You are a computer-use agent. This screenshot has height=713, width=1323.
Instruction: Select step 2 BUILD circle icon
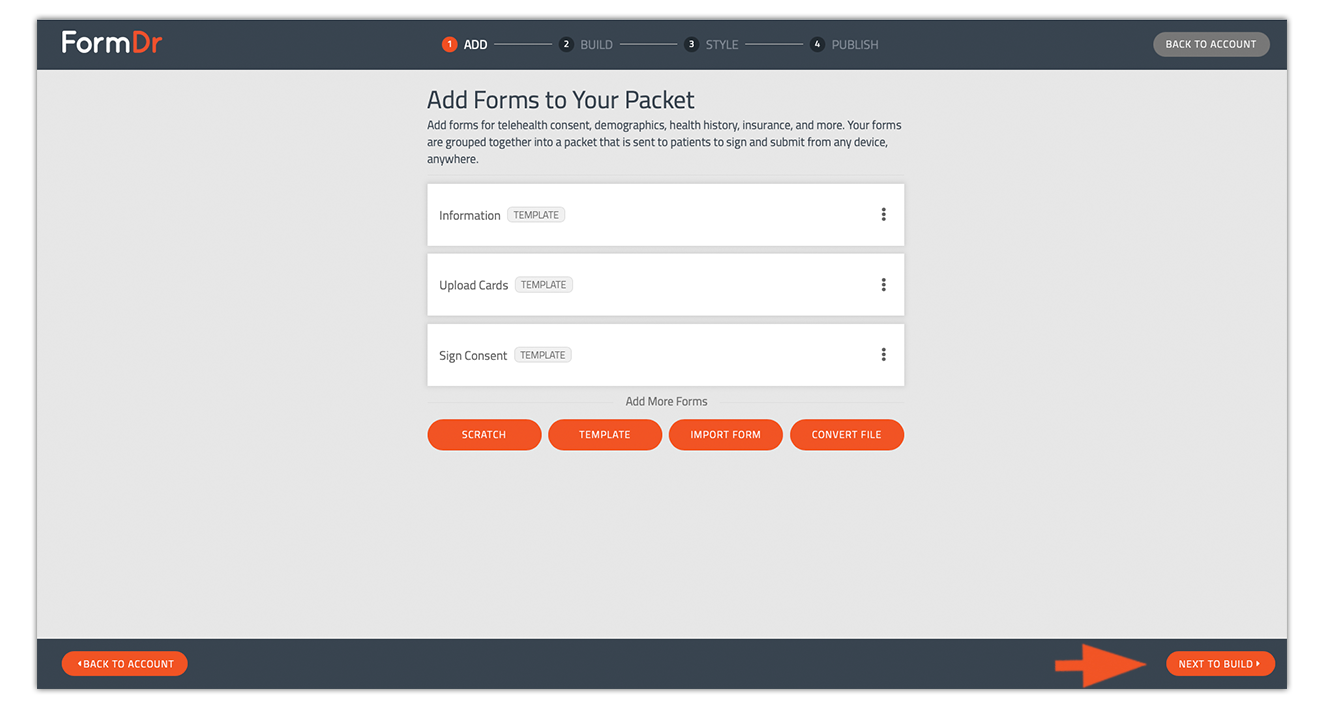(566, 44)
